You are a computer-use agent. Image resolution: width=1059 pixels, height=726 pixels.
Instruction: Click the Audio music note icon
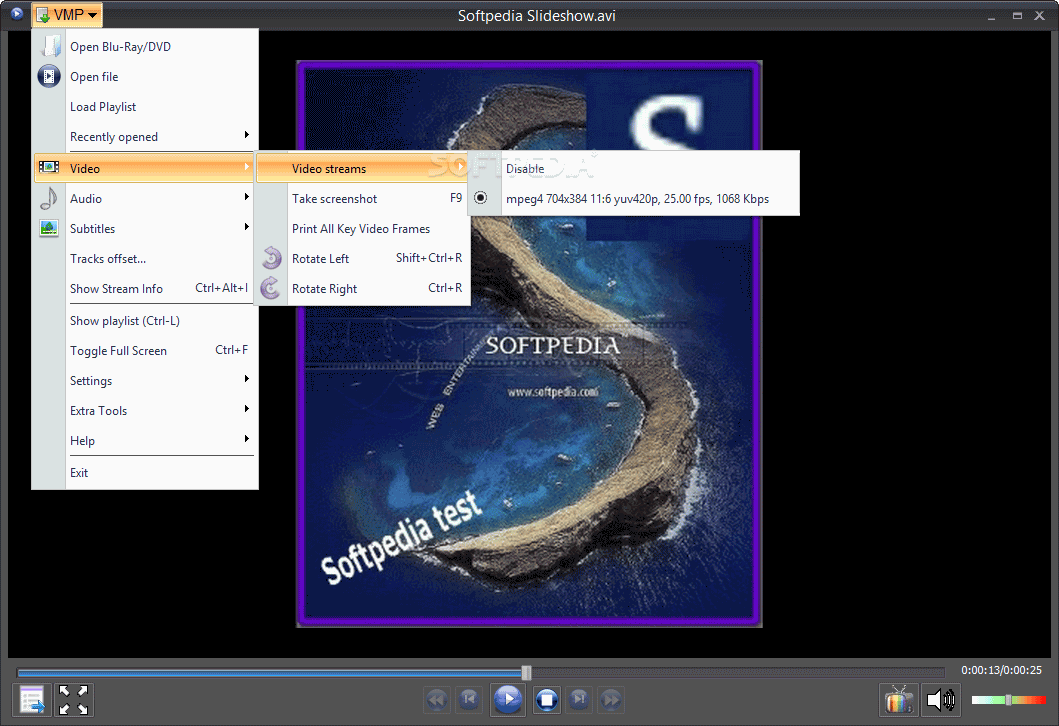(49, 199)
